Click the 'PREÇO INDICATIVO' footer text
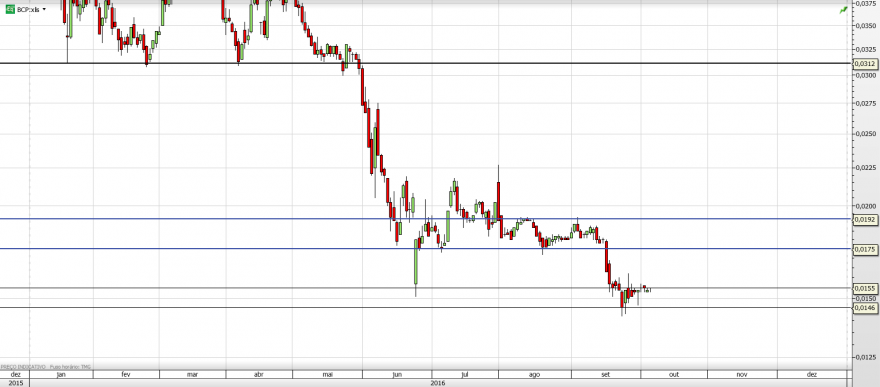The image size is (880, 387). coord(22,366)
